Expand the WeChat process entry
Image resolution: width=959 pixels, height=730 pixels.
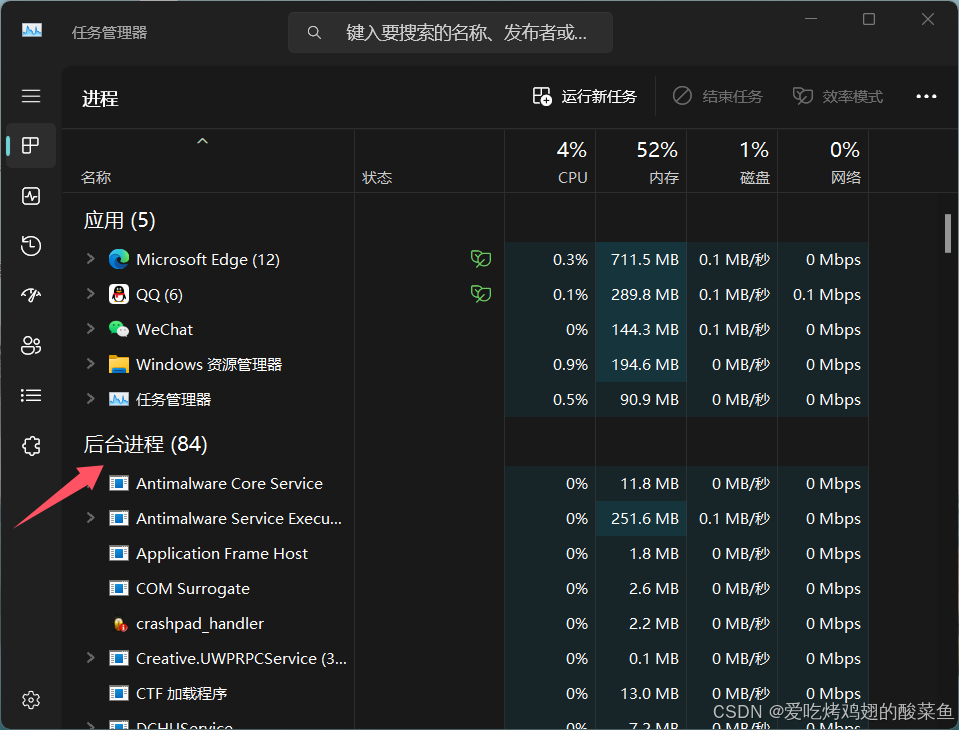coord(91,329)
